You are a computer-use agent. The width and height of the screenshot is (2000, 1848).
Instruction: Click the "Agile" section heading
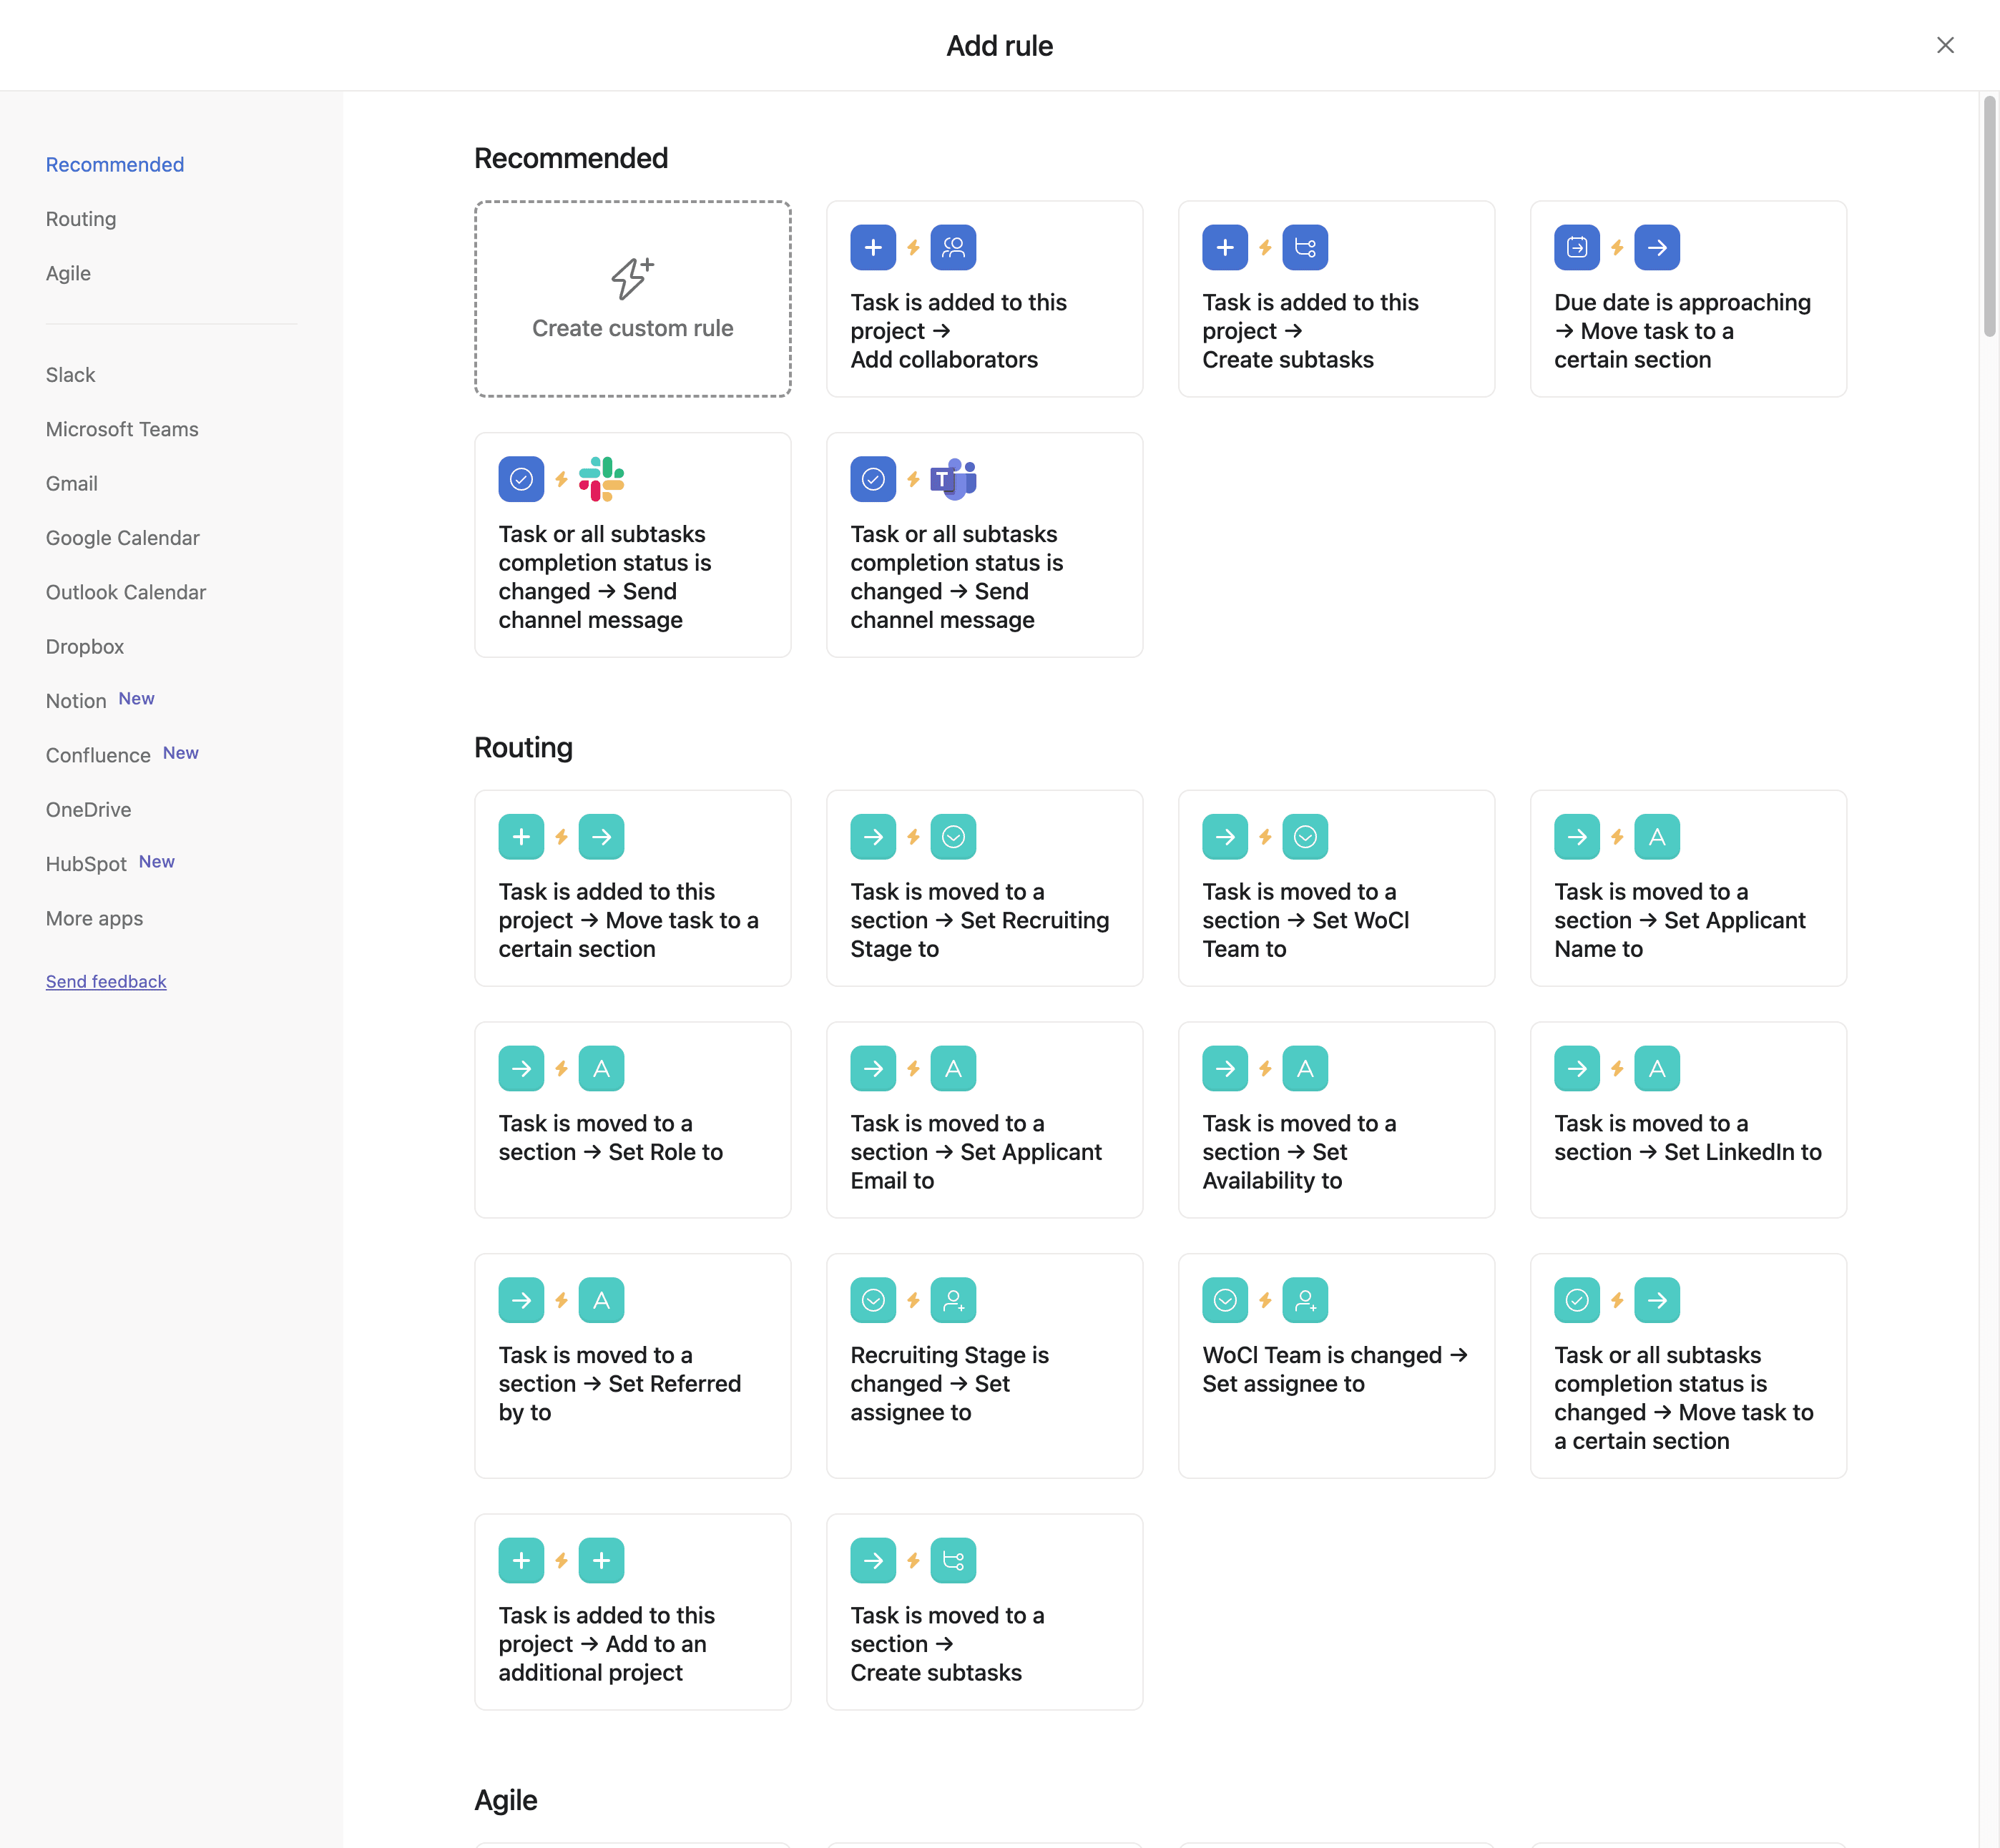[505, 1801]
